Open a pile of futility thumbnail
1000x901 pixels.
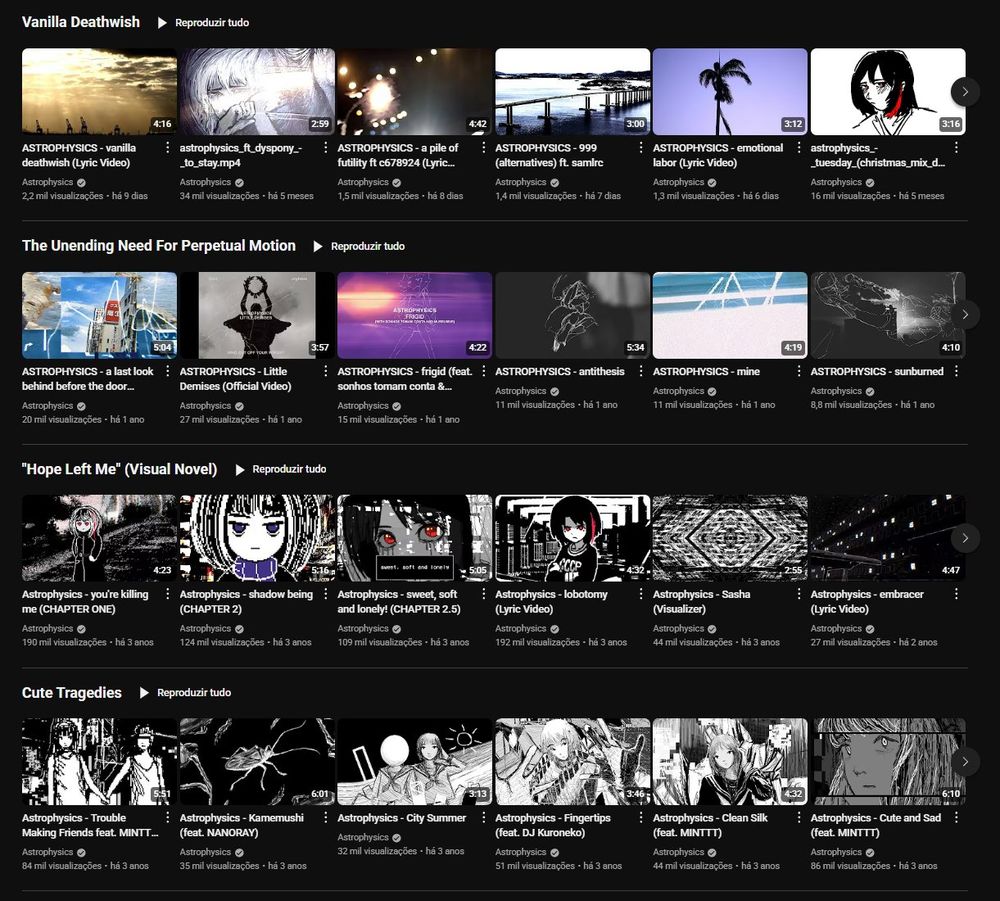tap(415, 92)
